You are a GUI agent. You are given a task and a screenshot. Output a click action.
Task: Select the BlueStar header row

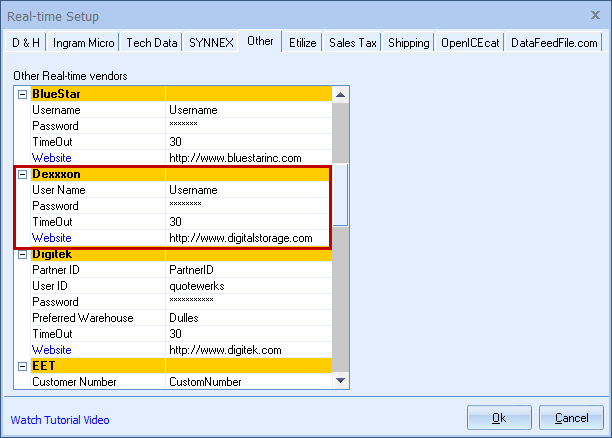click(181, 94)
